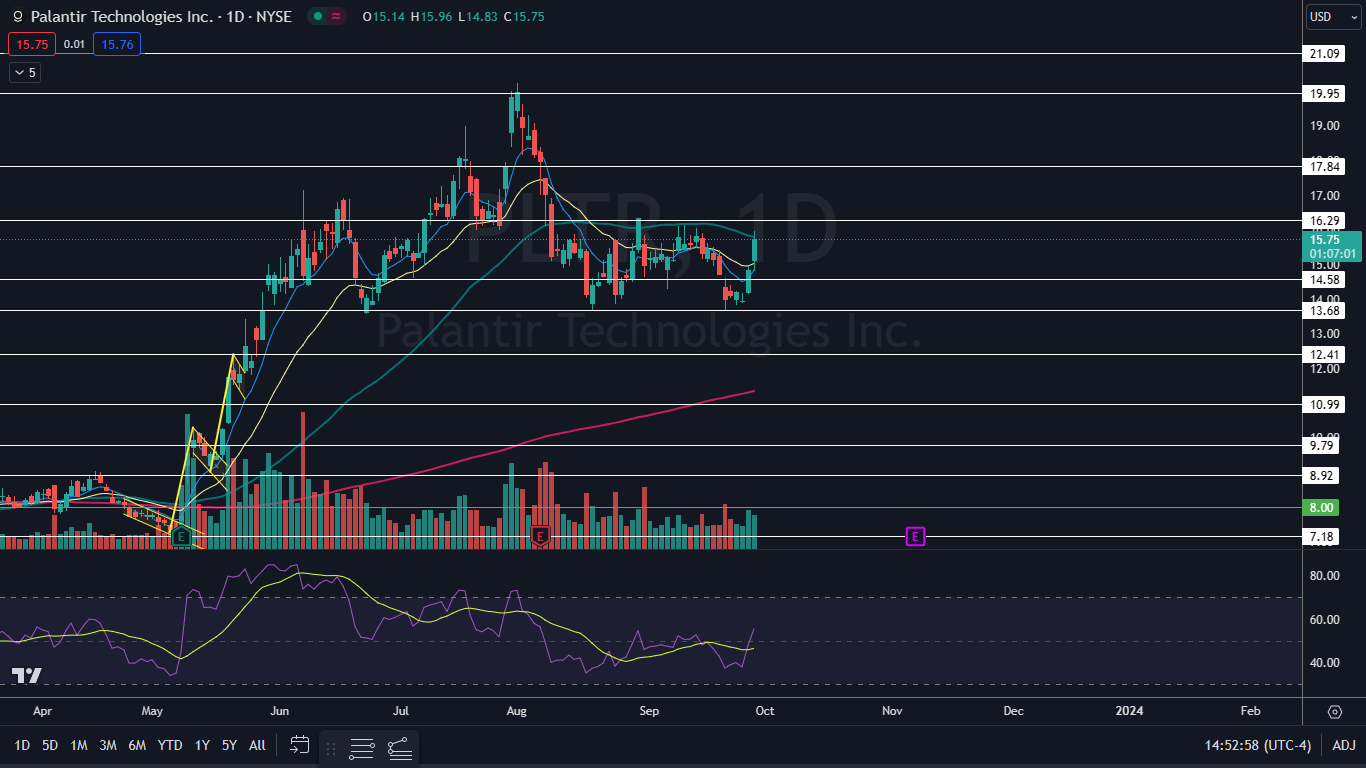Click the green market status dot
Image resolution: width=1366 pixels, height=768 pixels.
[316, 16]
